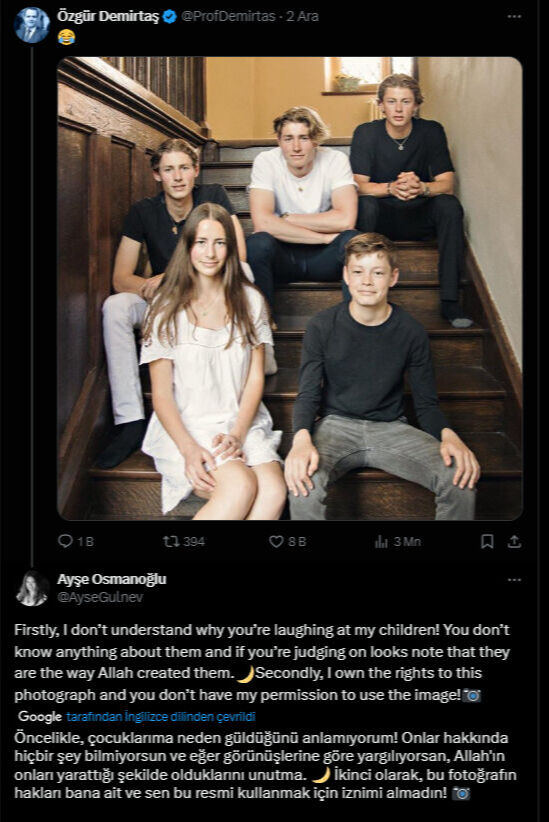Click the Google translation label
The height and width of the screenshot is (822, 549).
click(40, 717)
